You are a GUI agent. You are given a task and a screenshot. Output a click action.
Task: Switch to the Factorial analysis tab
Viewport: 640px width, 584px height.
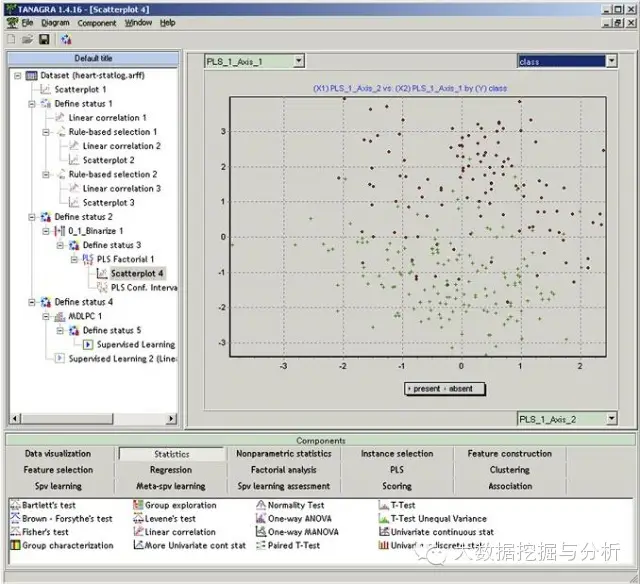[x=284, y=470]
